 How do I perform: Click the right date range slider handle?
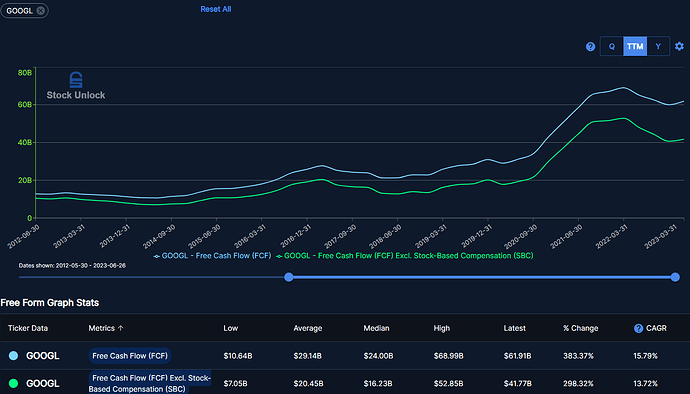675,277
